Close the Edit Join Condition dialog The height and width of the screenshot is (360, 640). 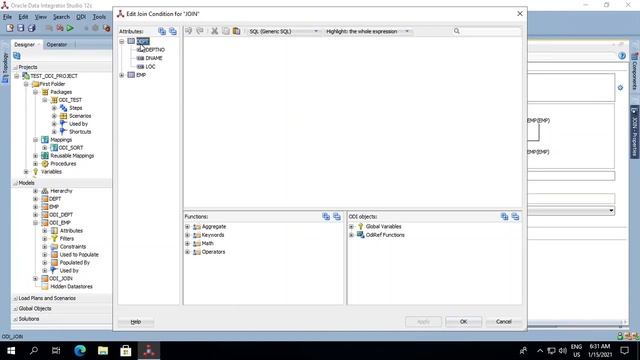pyautogui.click(x=520, y=13)
